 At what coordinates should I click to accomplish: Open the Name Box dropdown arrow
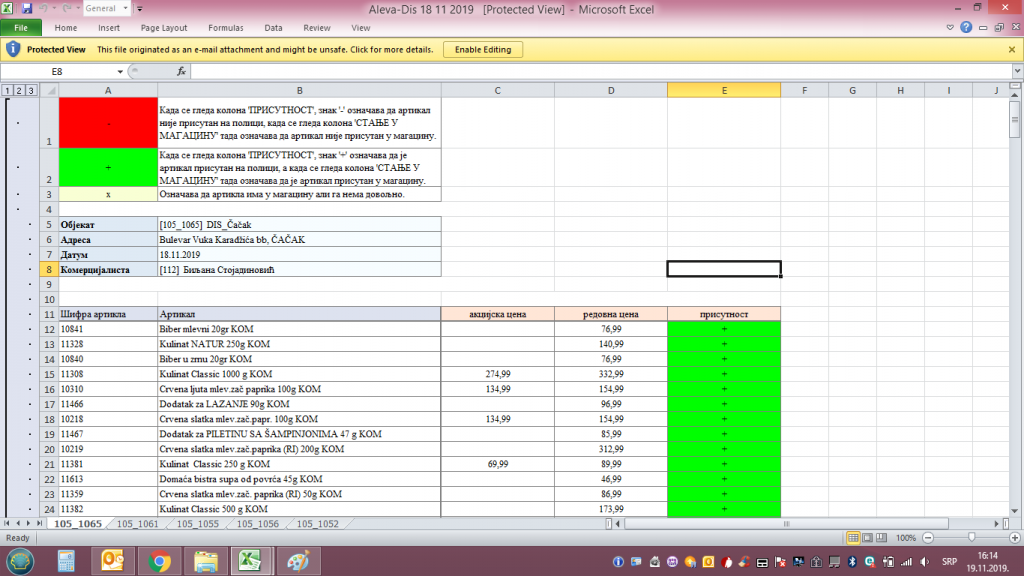click(x=120, y=72)
